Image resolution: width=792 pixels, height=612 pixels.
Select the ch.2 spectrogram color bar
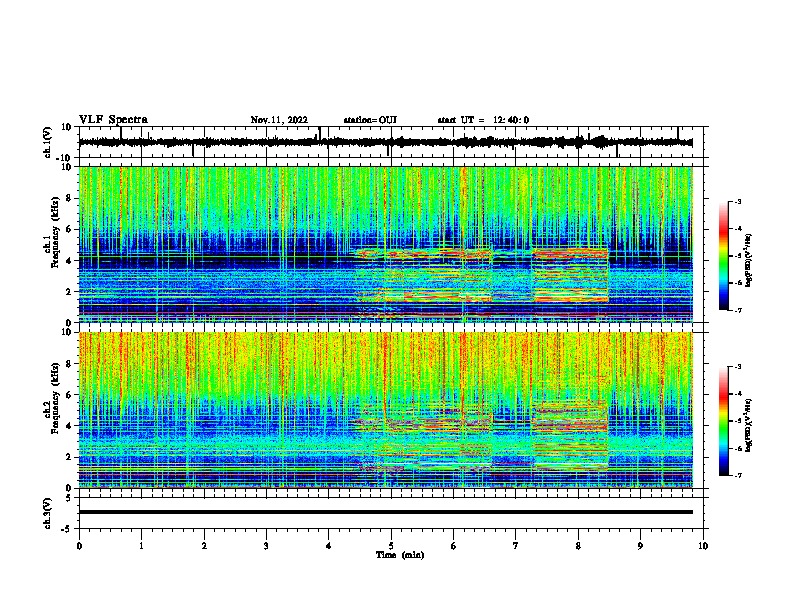723,421
